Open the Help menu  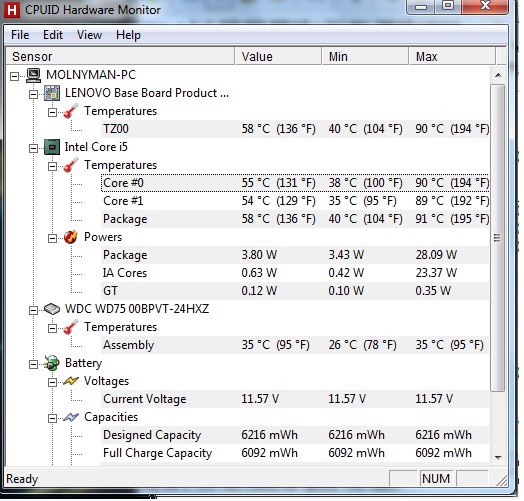coord(128,35)
